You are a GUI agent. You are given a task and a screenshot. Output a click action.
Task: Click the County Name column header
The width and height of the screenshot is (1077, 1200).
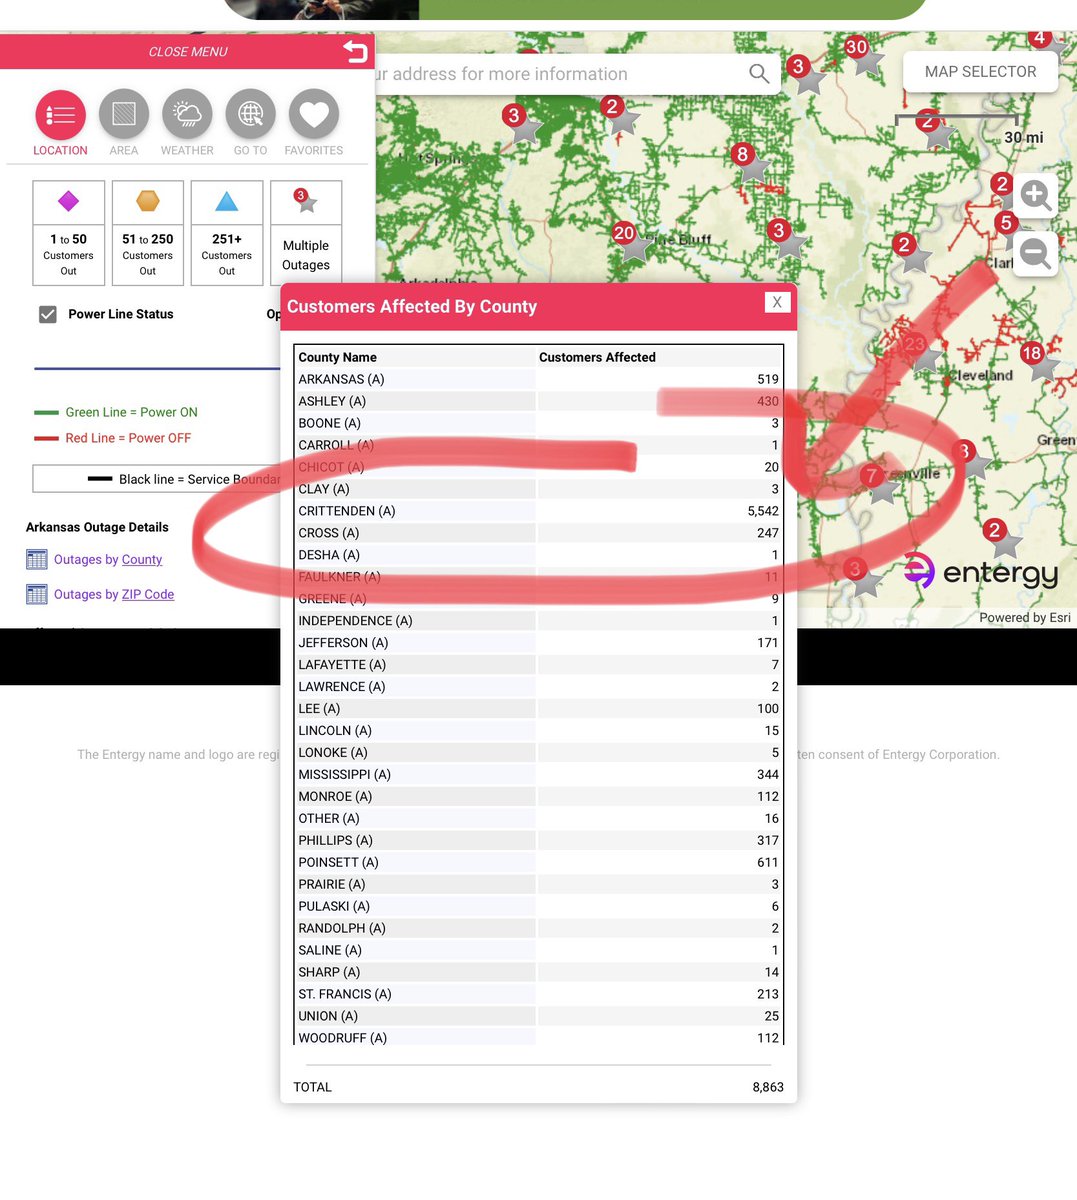337,357
